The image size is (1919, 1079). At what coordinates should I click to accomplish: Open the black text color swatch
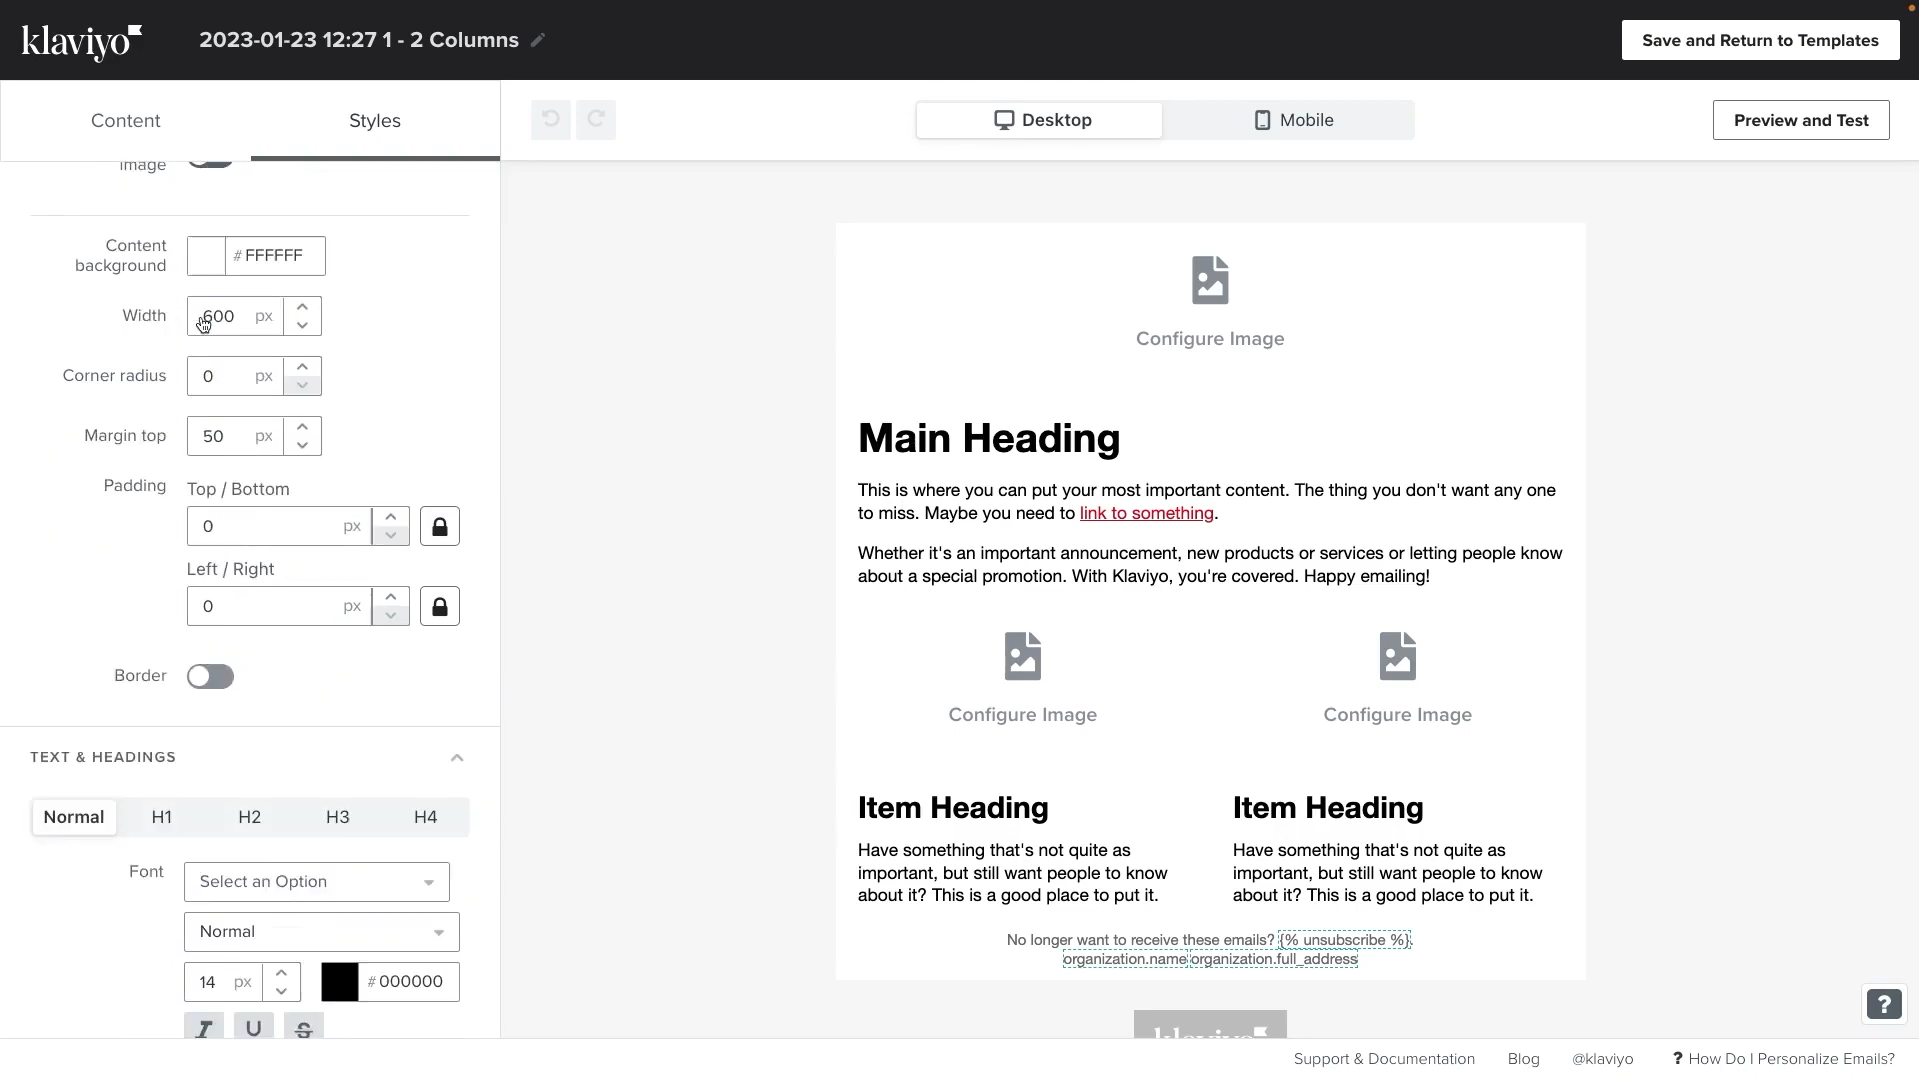click(x=339, y=981)
